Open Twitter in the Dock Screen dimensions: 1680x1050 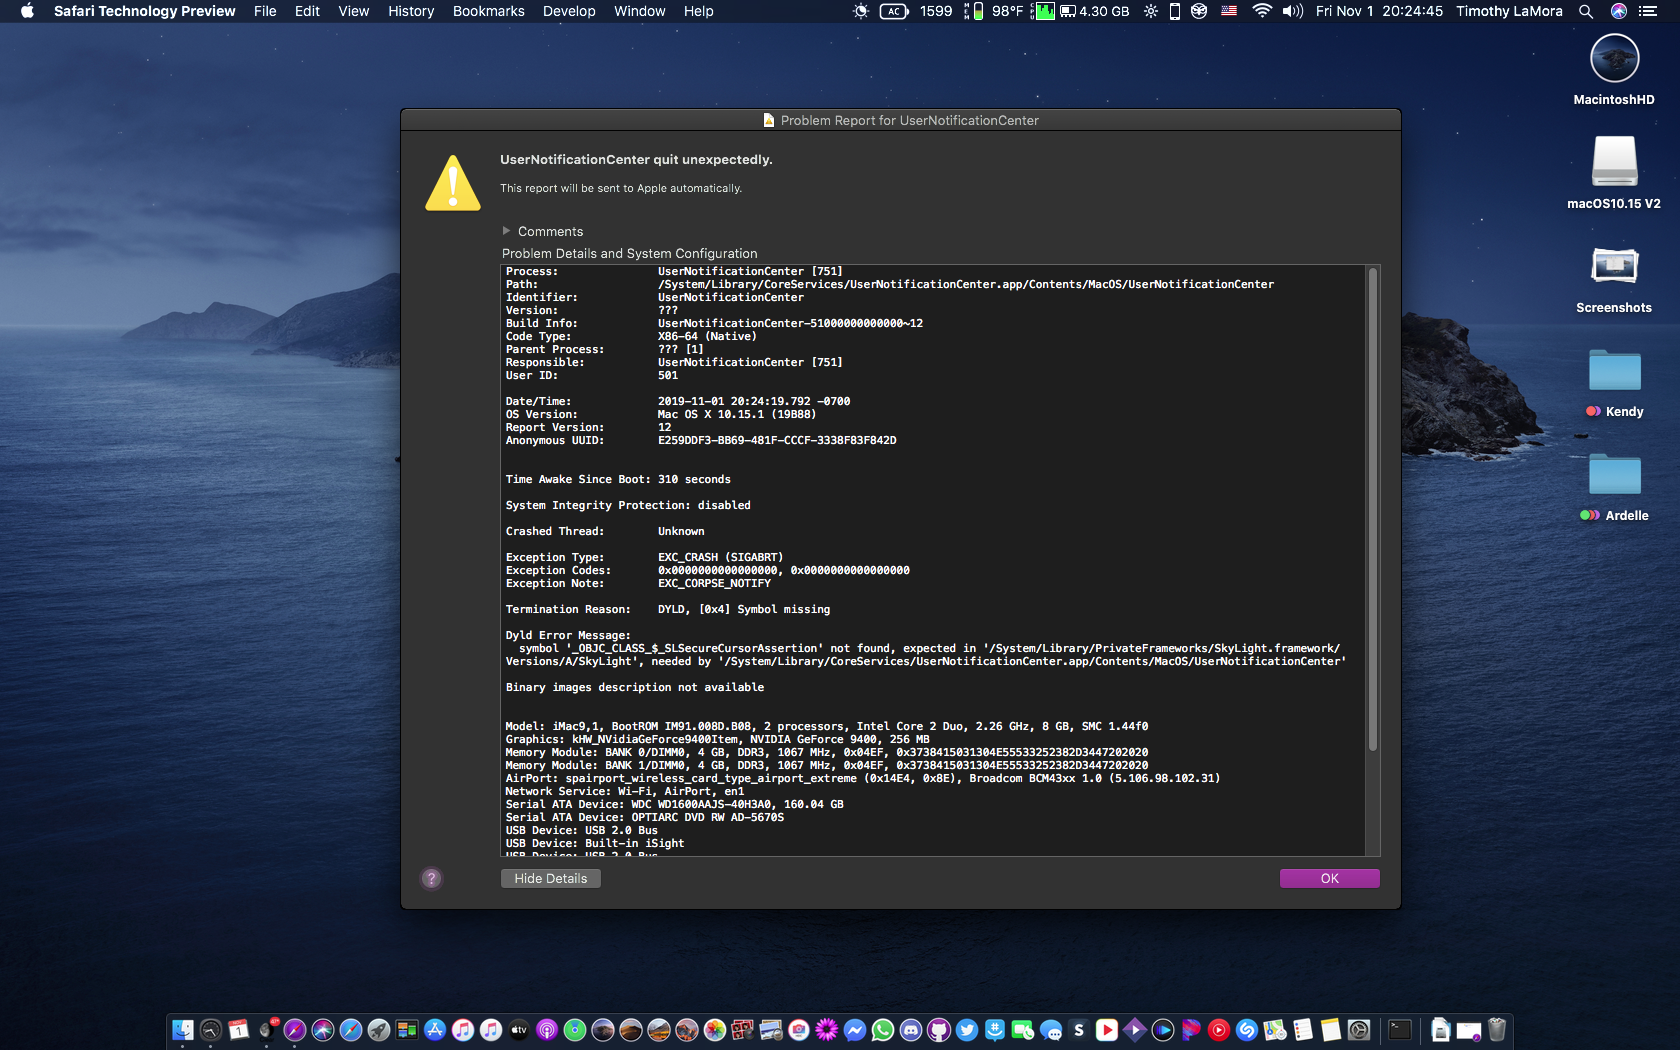966,1030
